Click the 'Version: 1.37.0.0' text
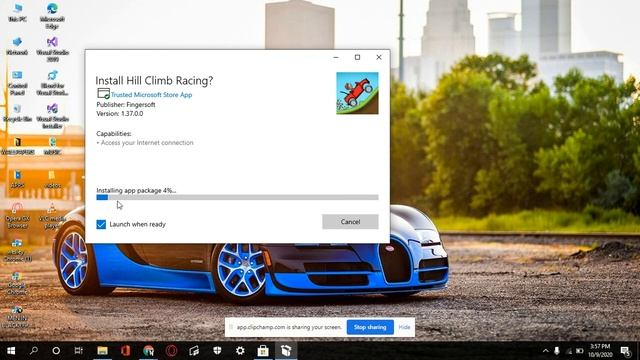640x360 pixels. (120, 113)
